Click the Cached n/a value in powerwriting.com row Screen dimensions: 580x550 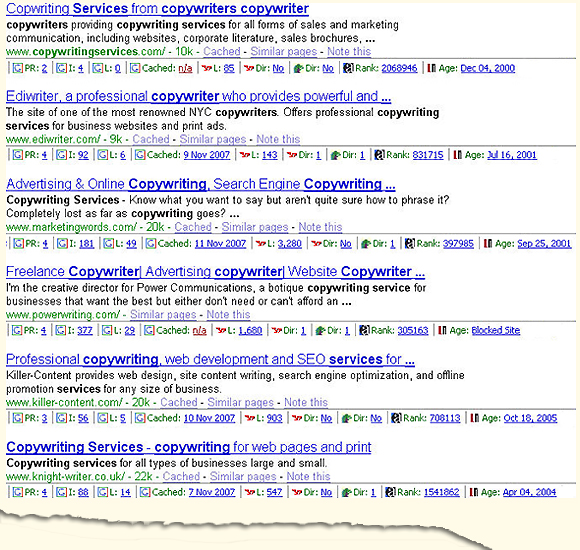tap(200, 330)
